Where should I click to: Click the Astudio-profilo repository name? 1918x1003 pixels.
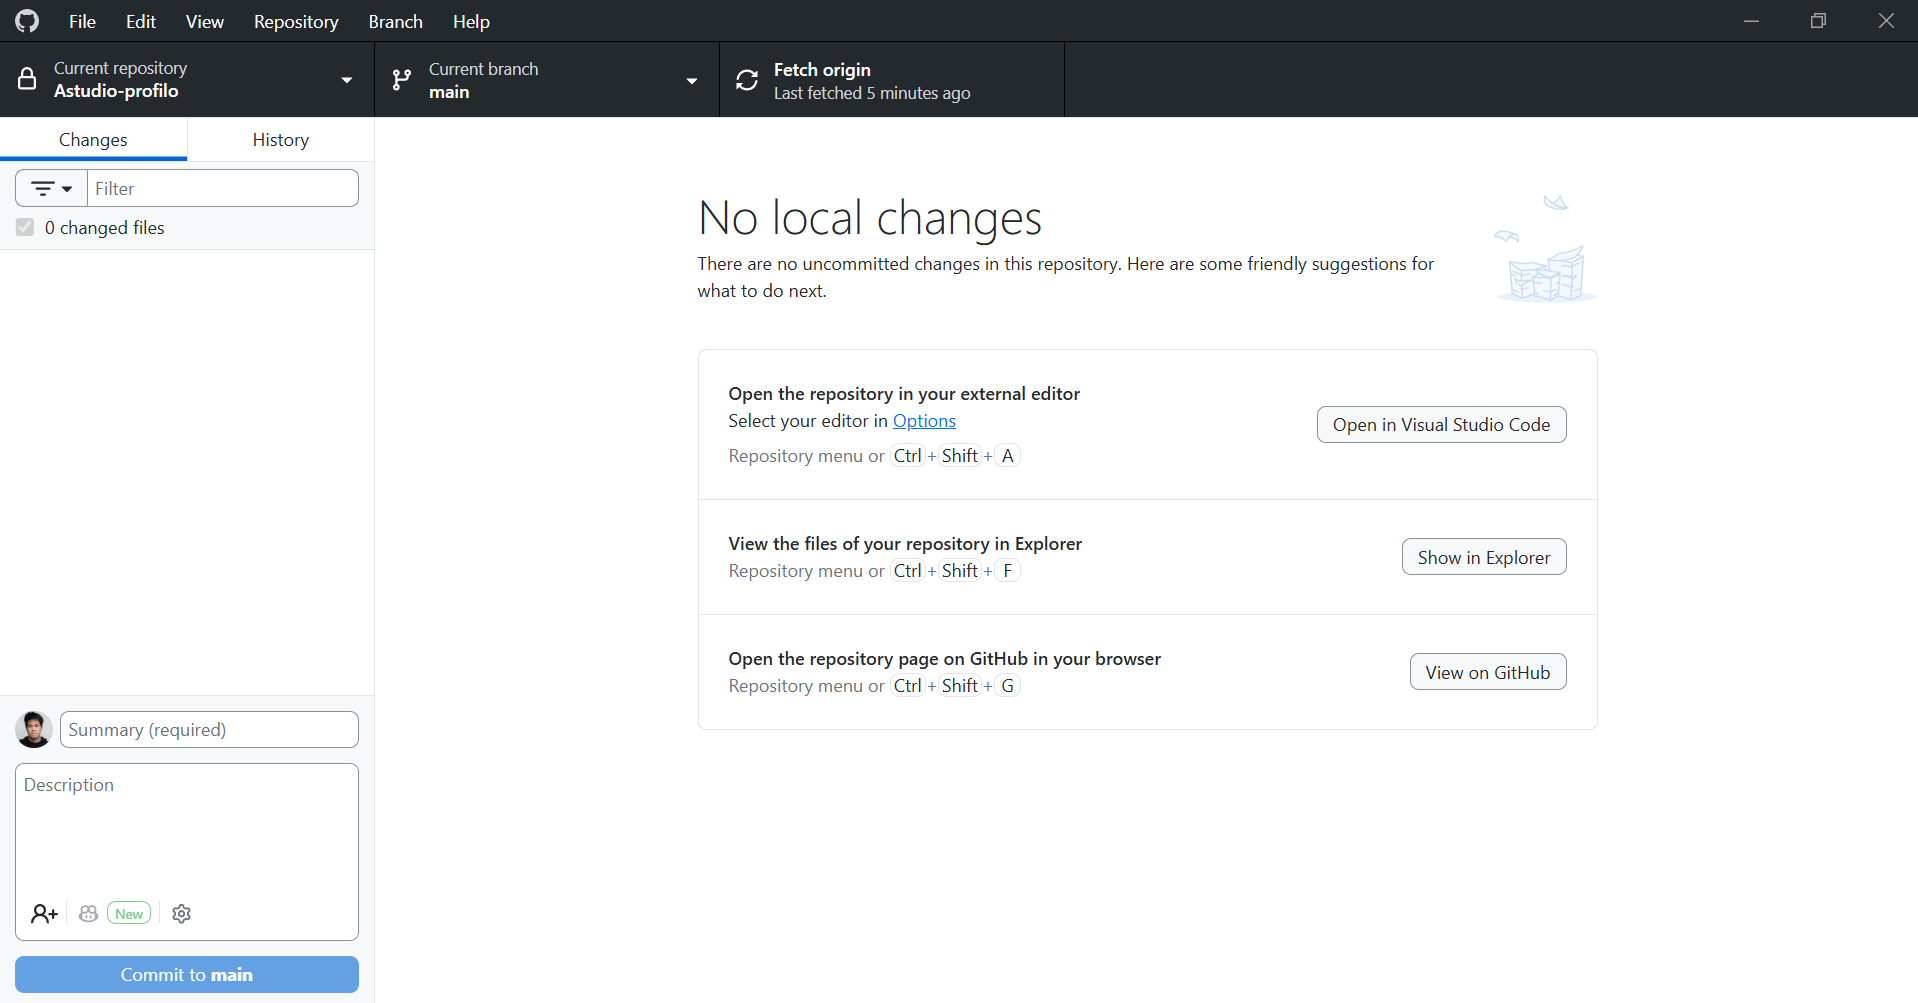click(x=116, y=91)
